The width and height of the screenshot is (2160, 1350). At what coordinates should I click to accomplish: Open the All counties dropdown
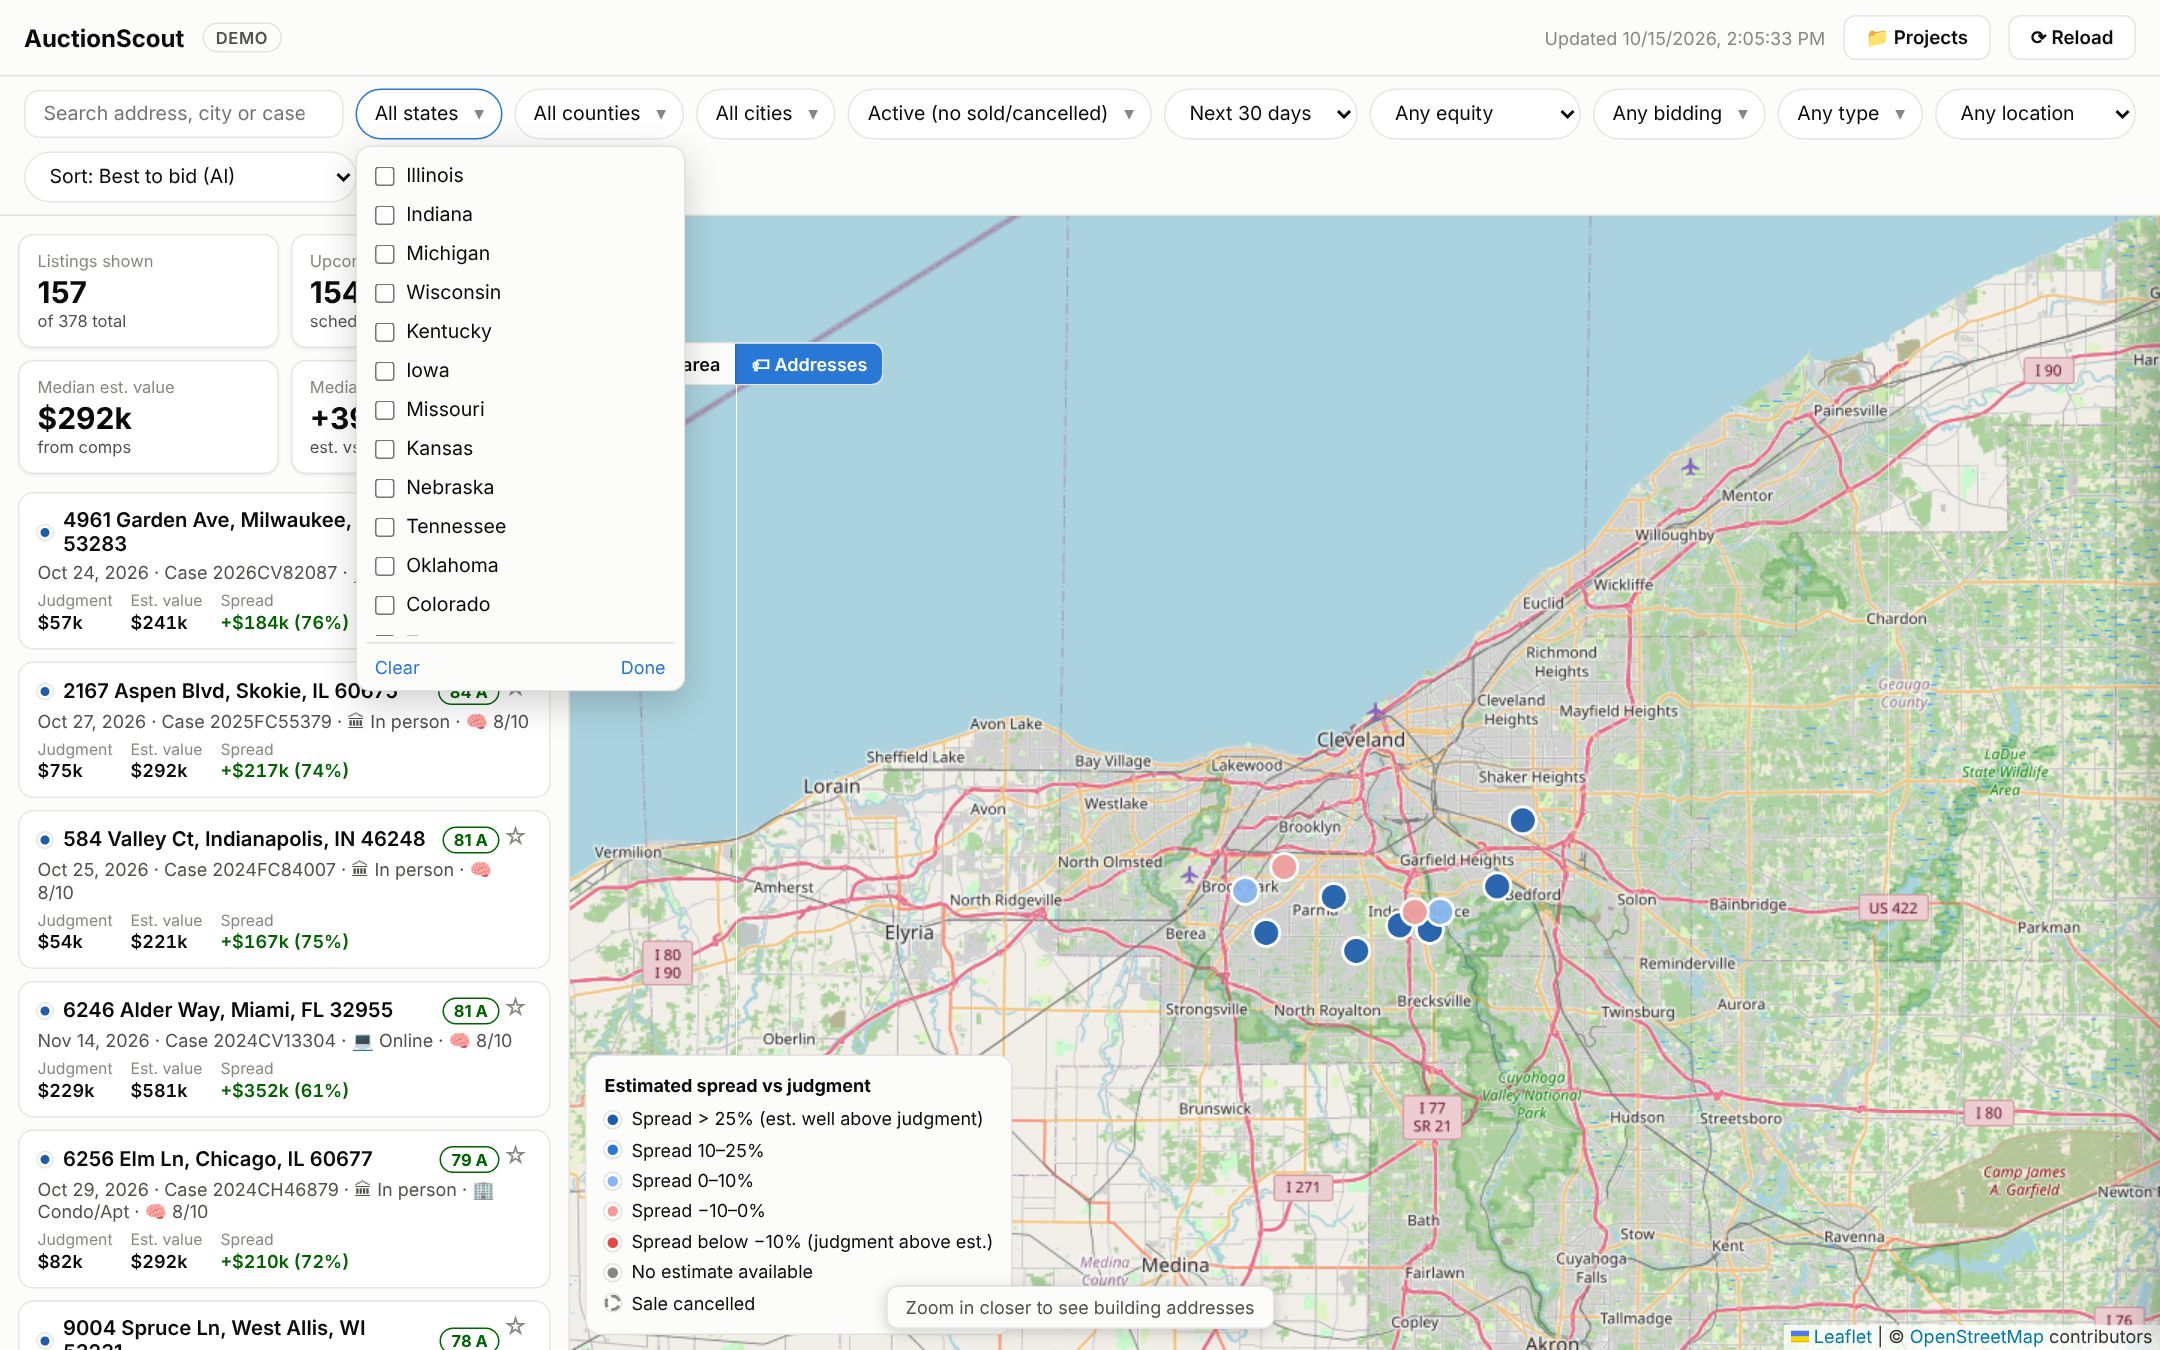[599, 114]
